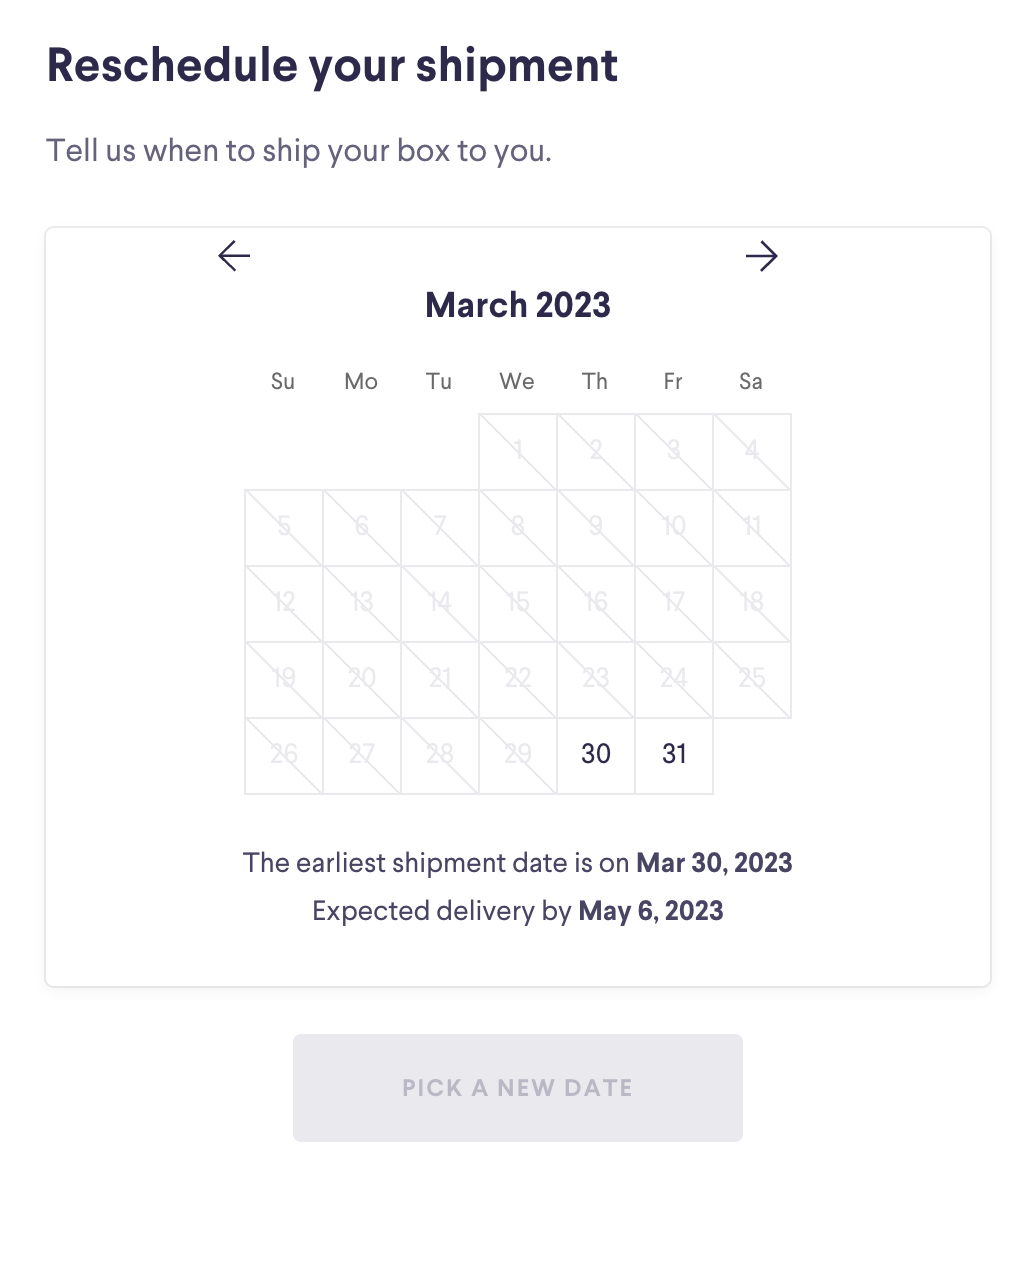Image resolution: width=1018 pixels, height=1274 pixels.
Task: Click the unavailable March 19 date
Action: tap(284, 679)
